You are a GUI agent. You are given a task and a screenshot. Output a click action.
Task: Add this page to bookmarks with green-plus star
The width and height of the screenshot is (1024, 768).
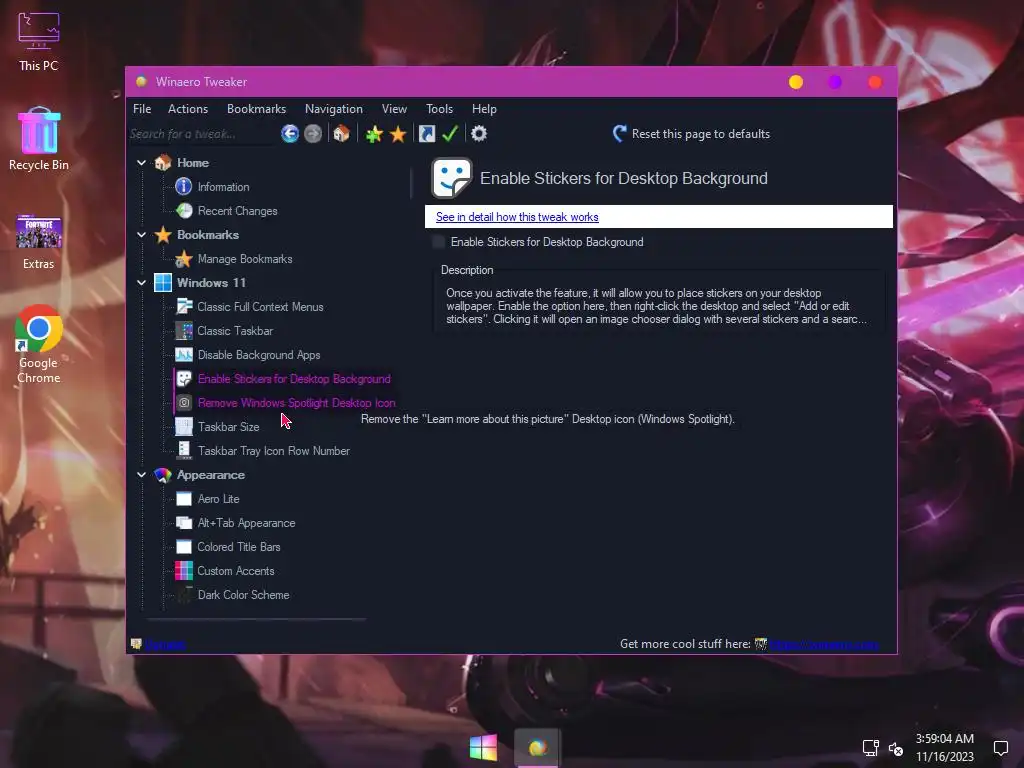[x=374, y=134]
